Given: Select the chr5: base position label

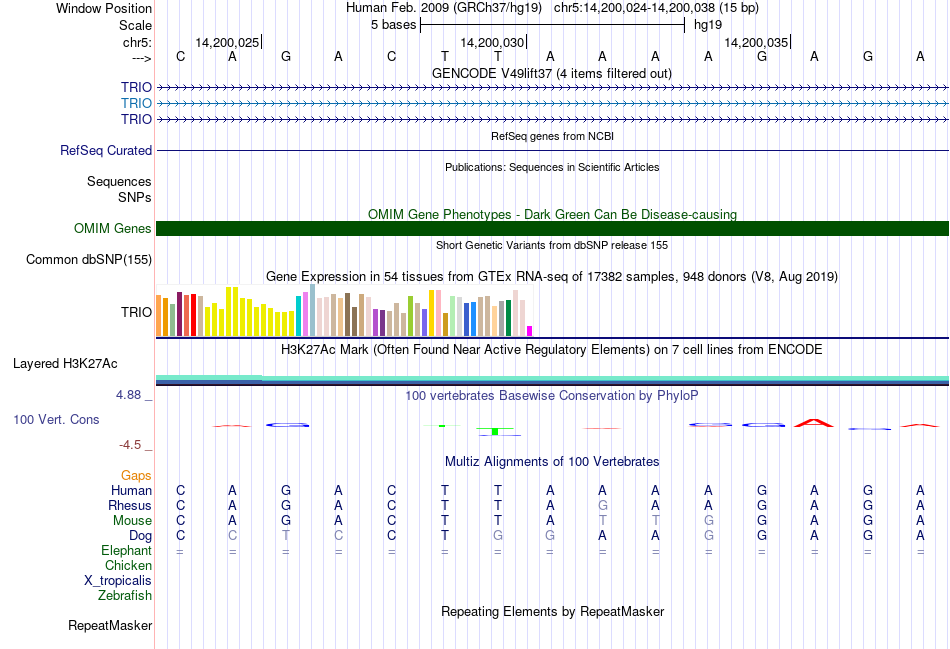Looking at the screenshot, I should coord(137,42).
